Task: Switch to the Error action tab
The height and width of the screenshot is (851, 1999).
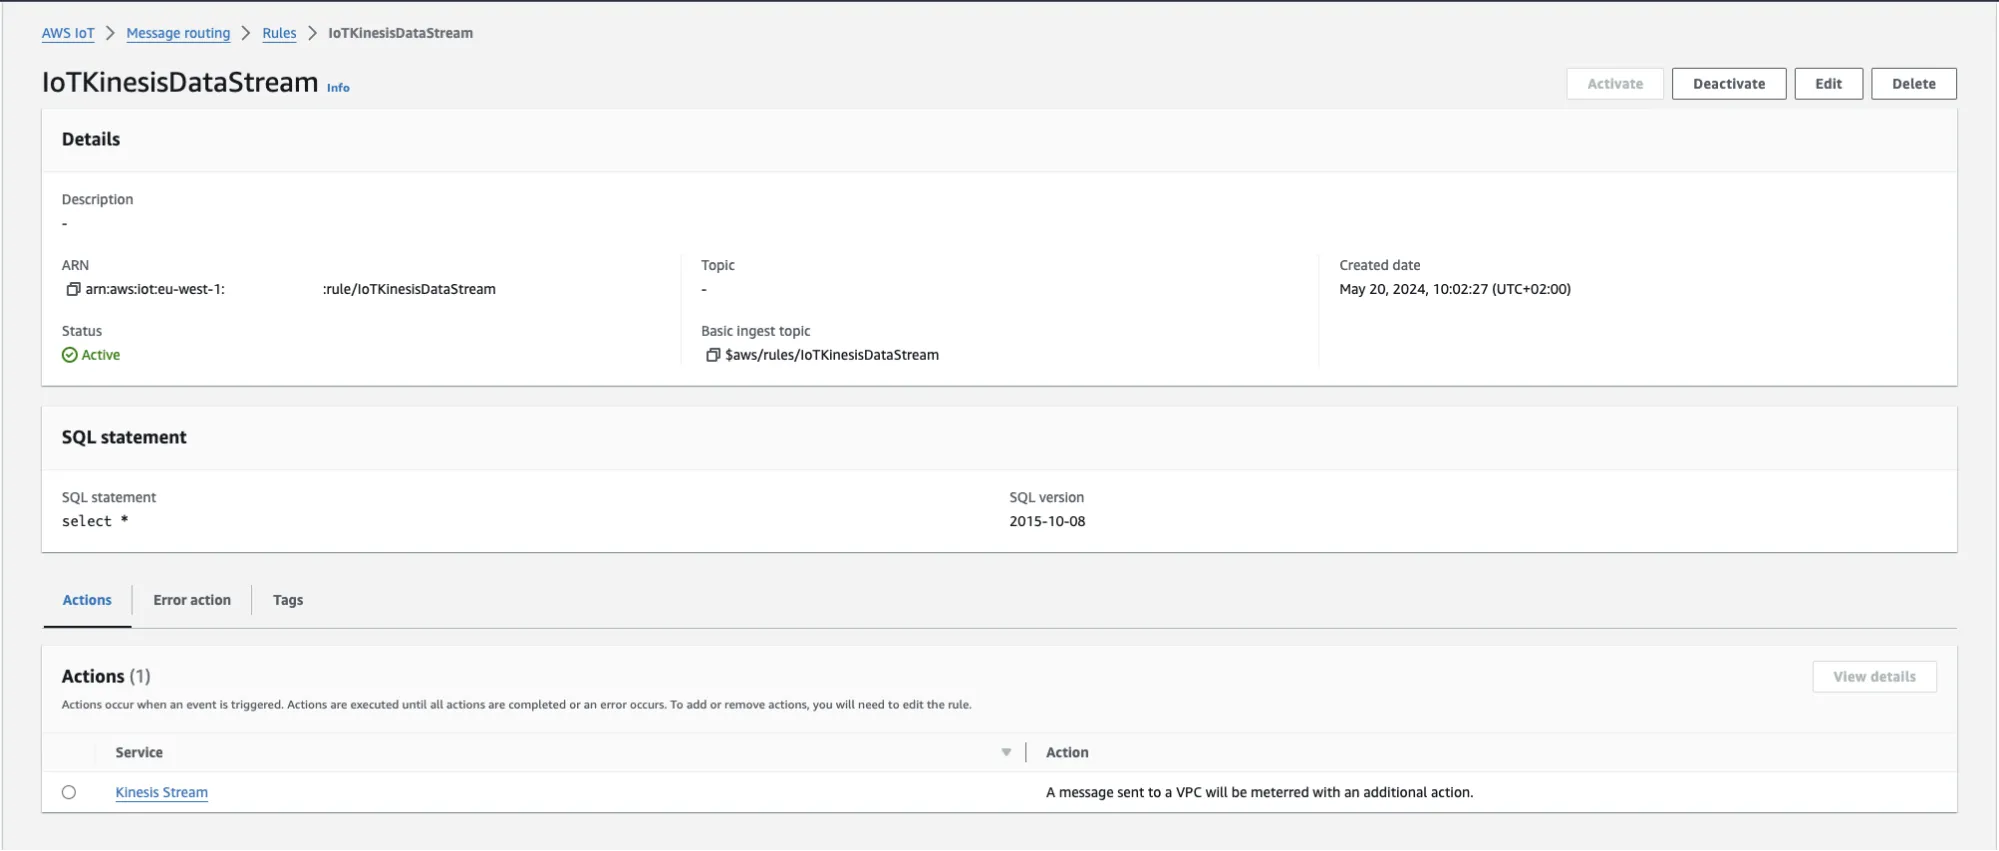Action: tap(192, 600)
